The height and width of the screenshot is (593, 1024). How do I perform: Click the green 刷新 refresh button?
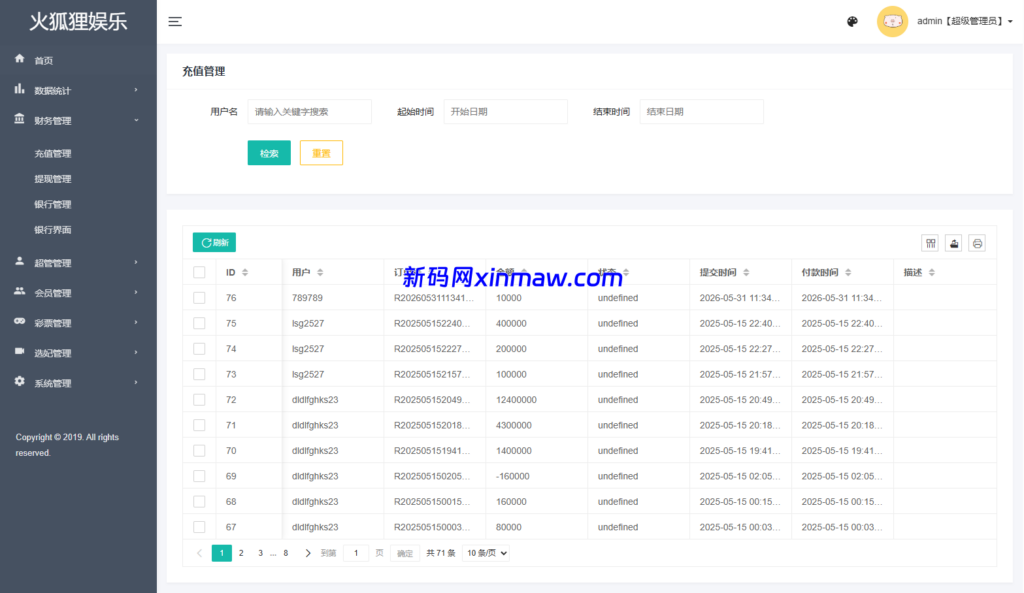point(214,242)
